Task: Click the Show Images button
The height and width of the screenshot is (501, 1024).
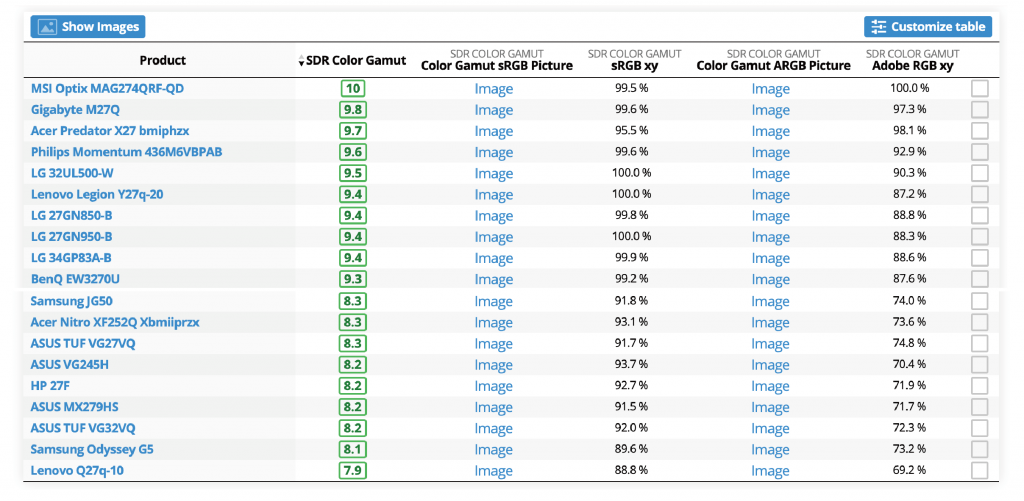Action: 87,27
